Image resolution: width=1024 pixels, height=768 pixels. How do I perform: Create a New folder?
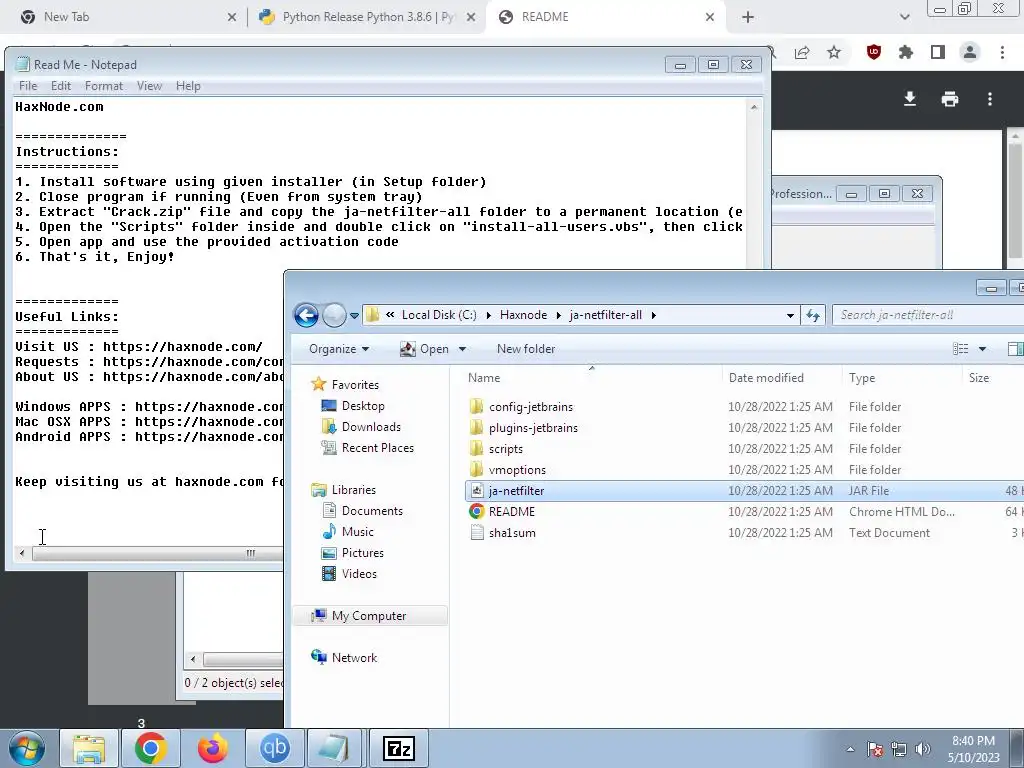click(x=526, y=349)
